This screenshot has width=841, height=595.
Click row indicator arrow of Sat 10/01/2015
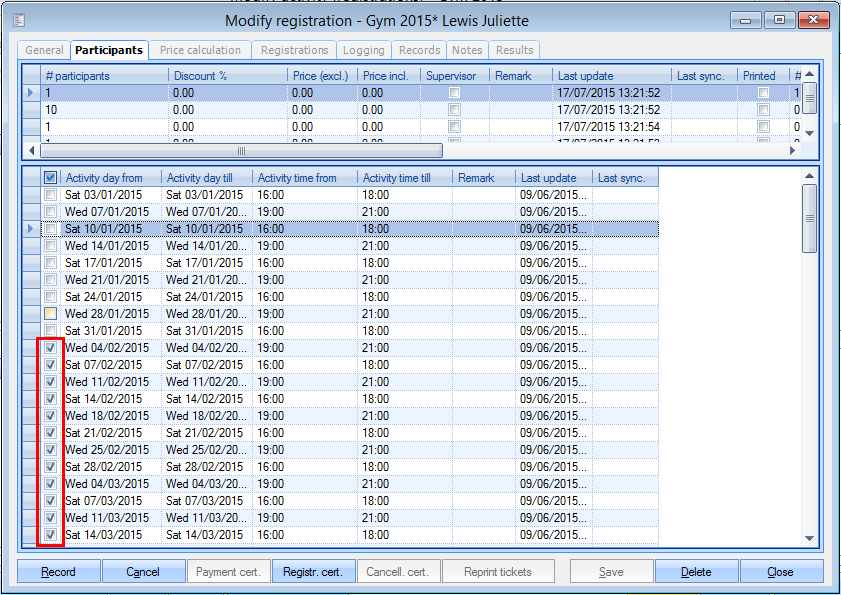tap(30, 229)
